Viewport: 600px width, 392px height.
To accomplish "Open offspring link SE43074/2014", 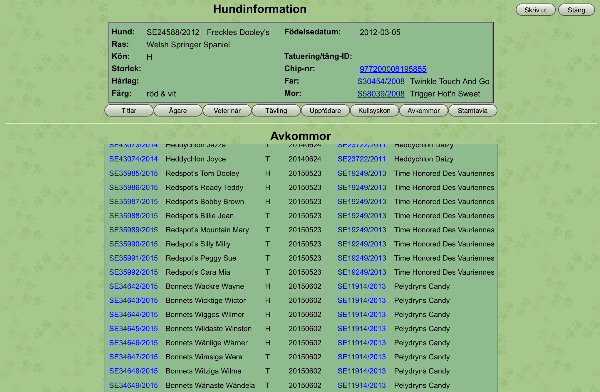I will coord(134,159).
